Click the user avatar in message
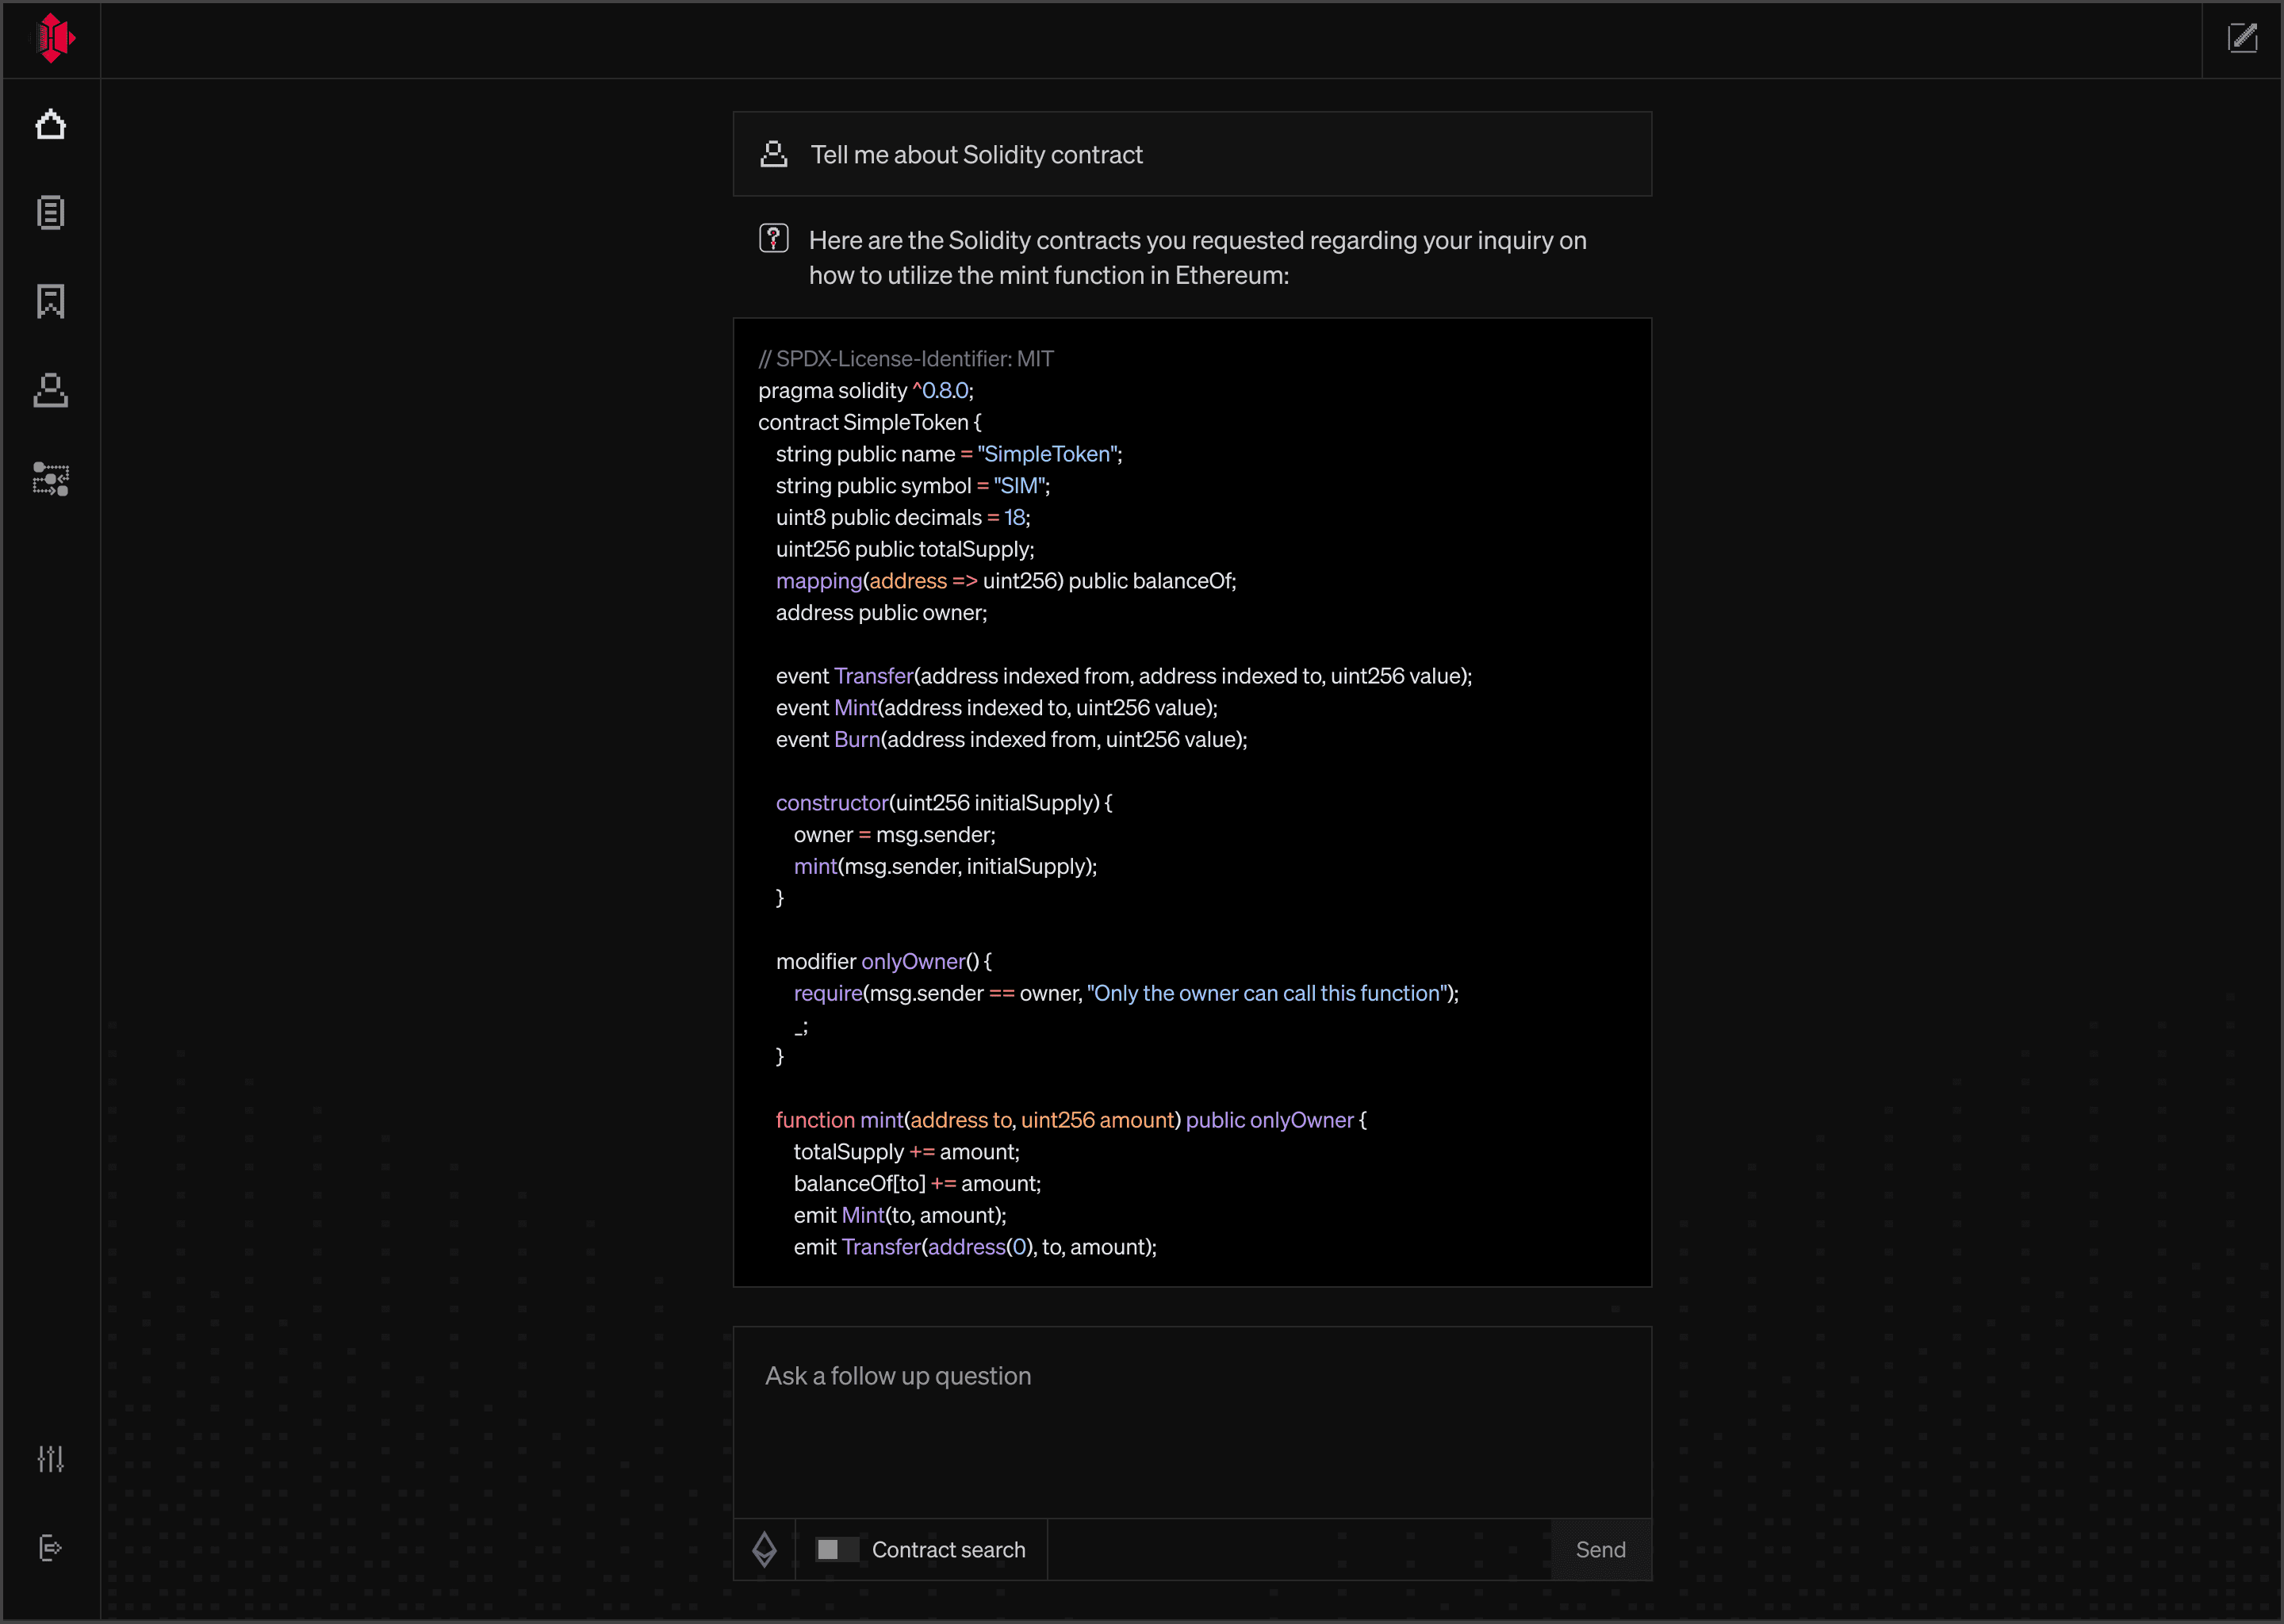2284x1624 pixels. [x=773, y=154]
